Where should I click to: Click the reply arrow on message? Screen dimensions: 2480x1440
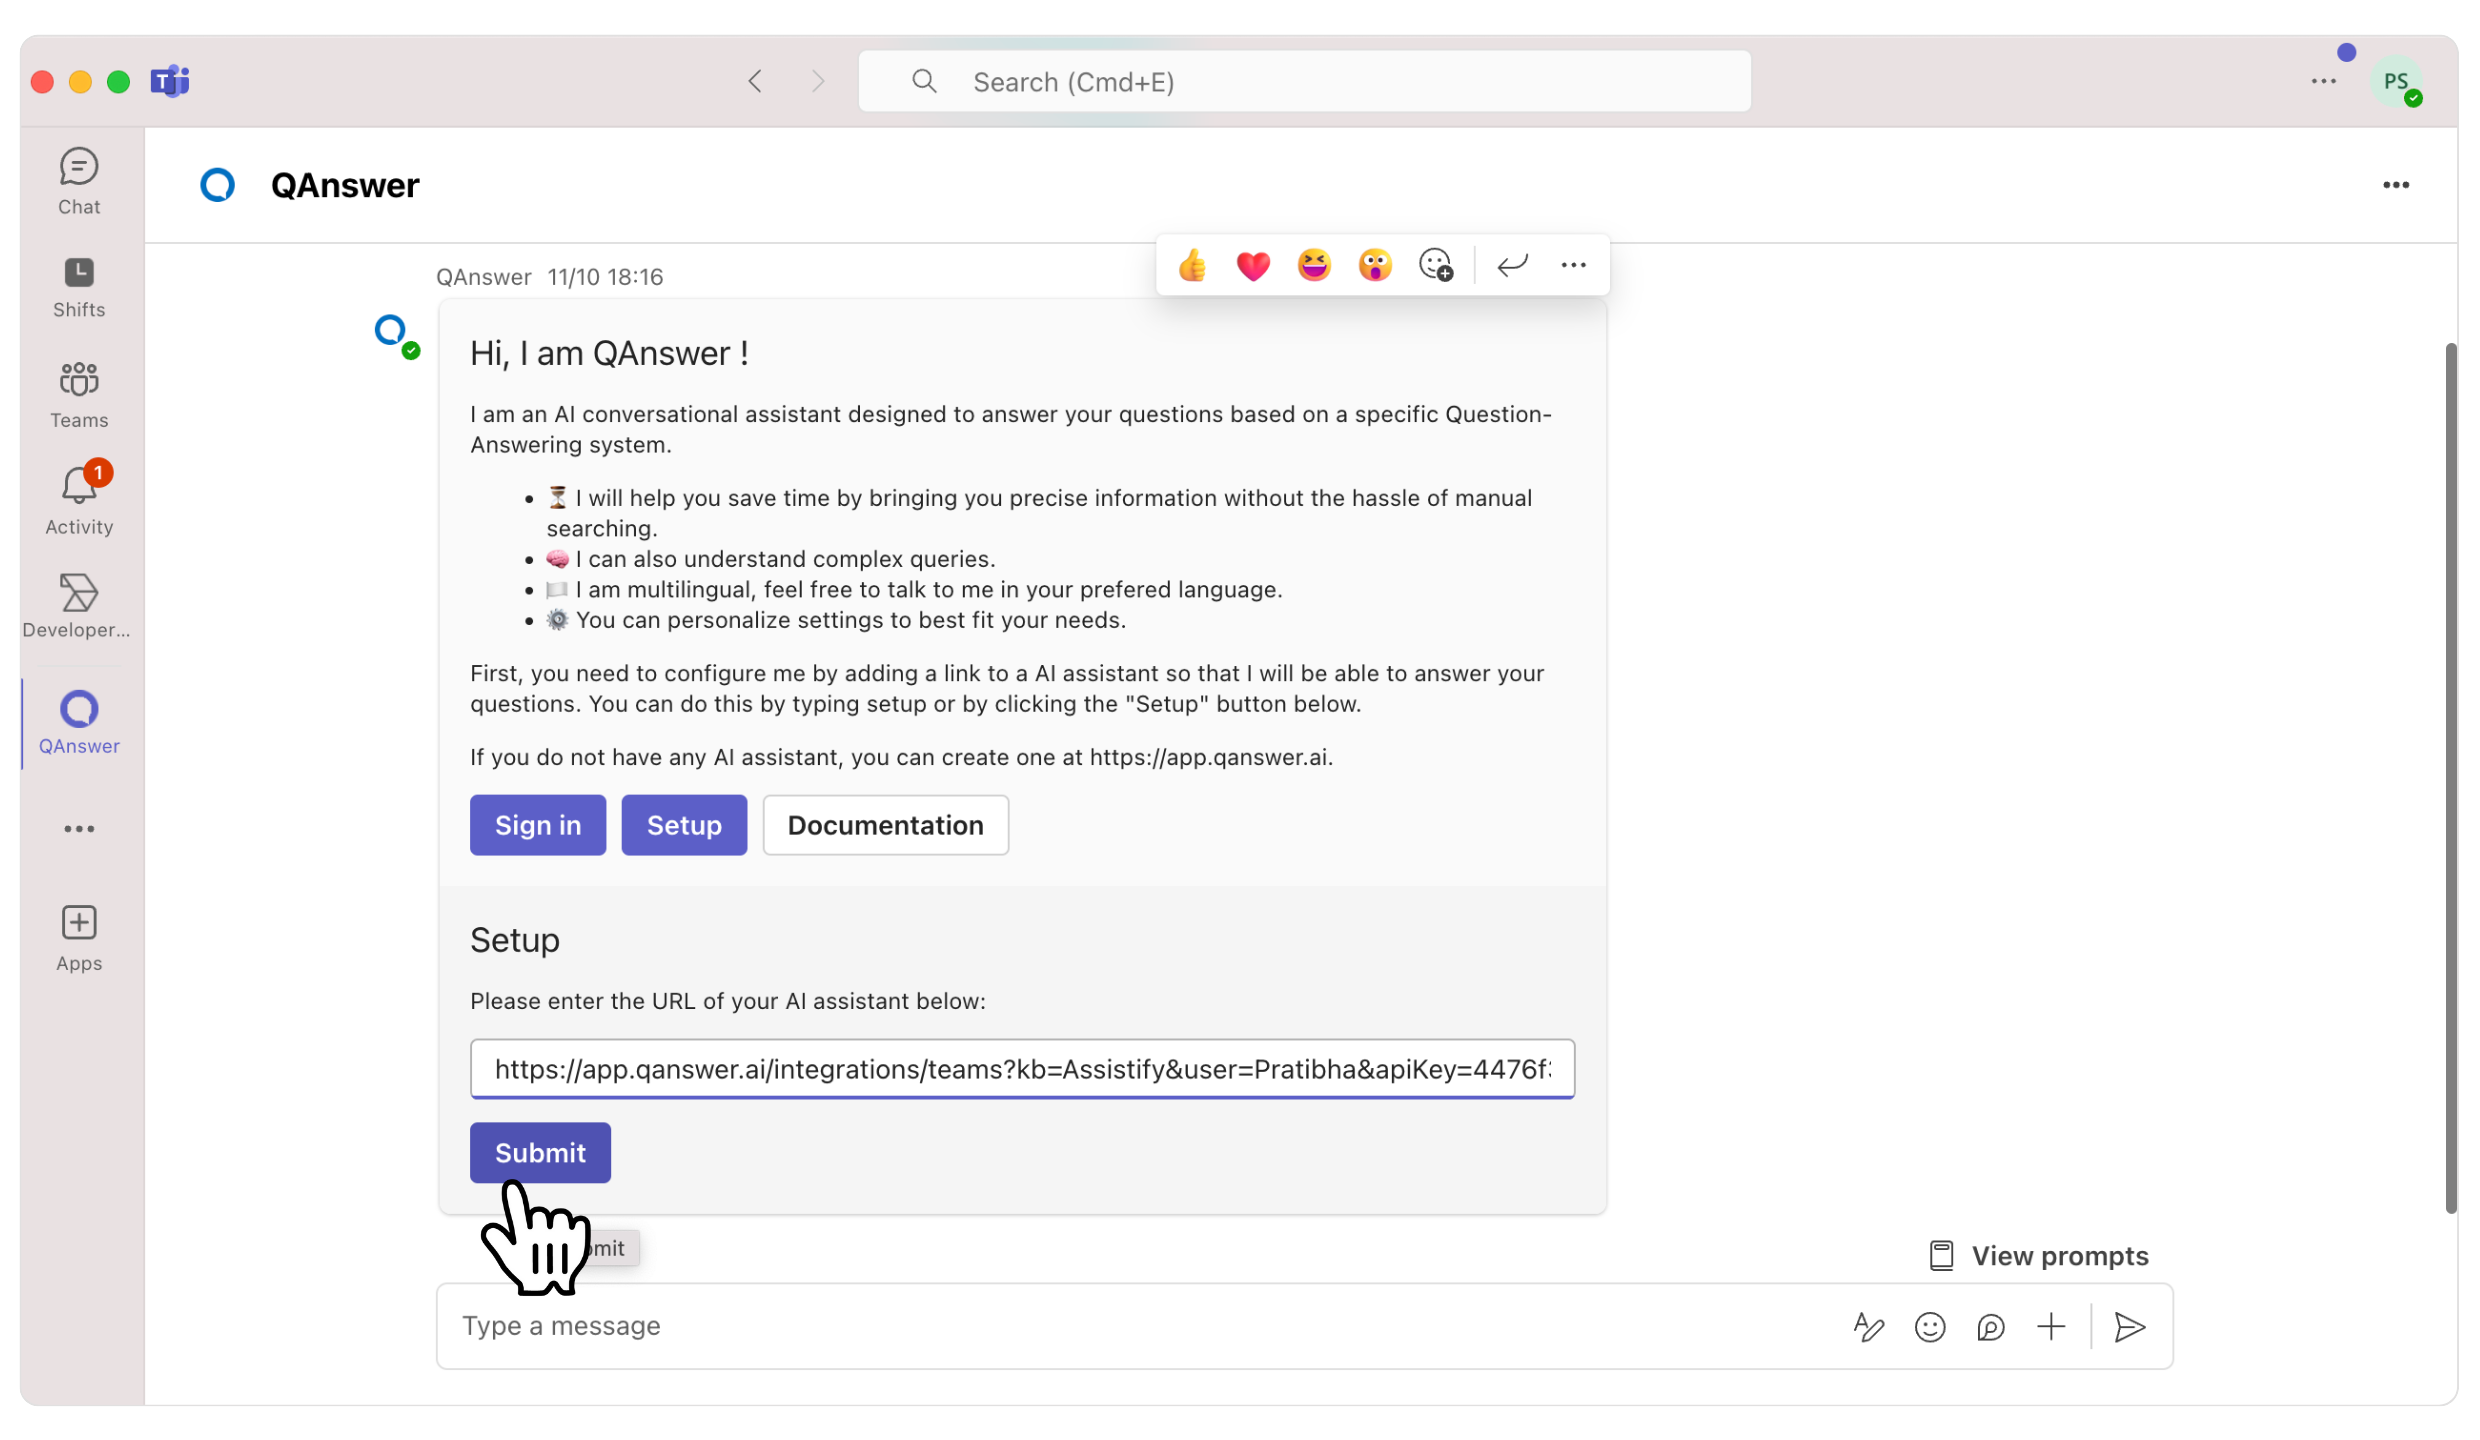(x=1513, y=262)
